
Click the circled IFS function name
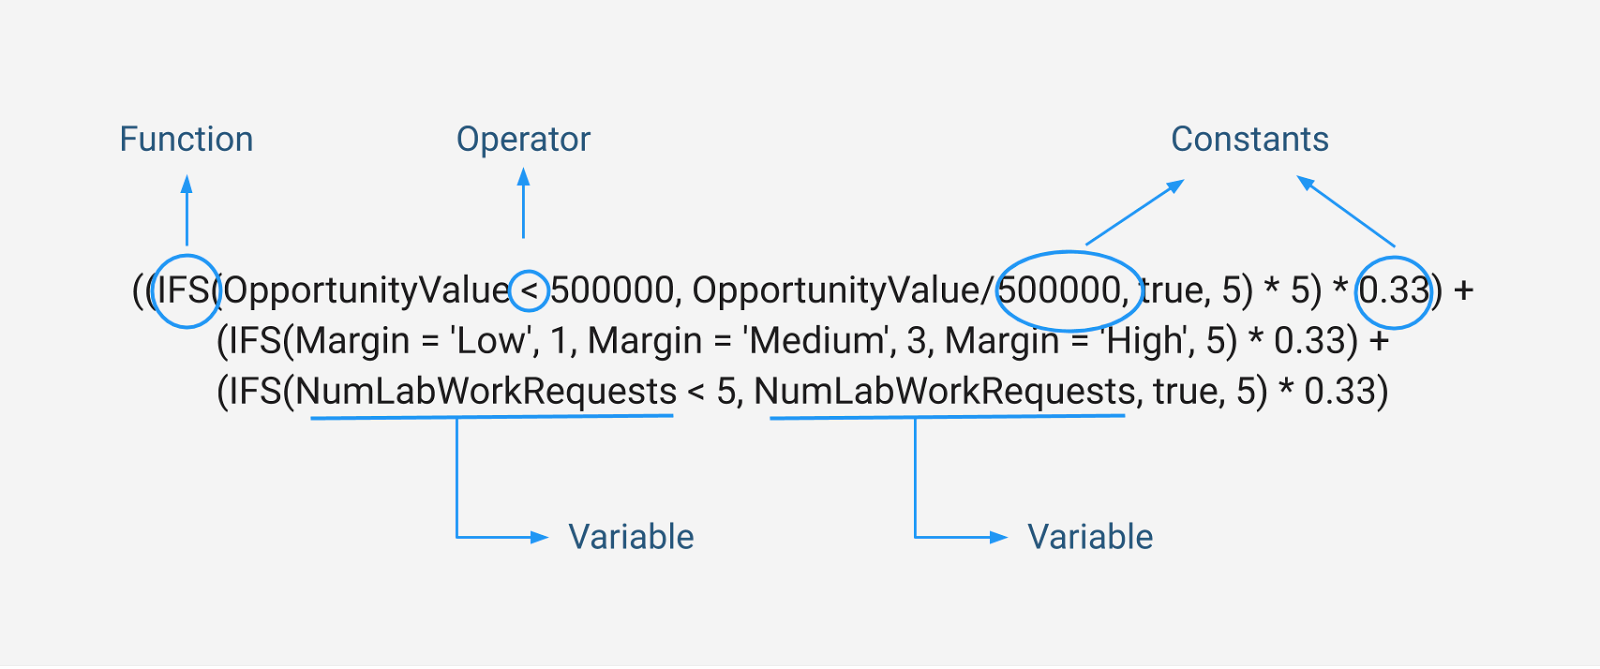[184, 291]
